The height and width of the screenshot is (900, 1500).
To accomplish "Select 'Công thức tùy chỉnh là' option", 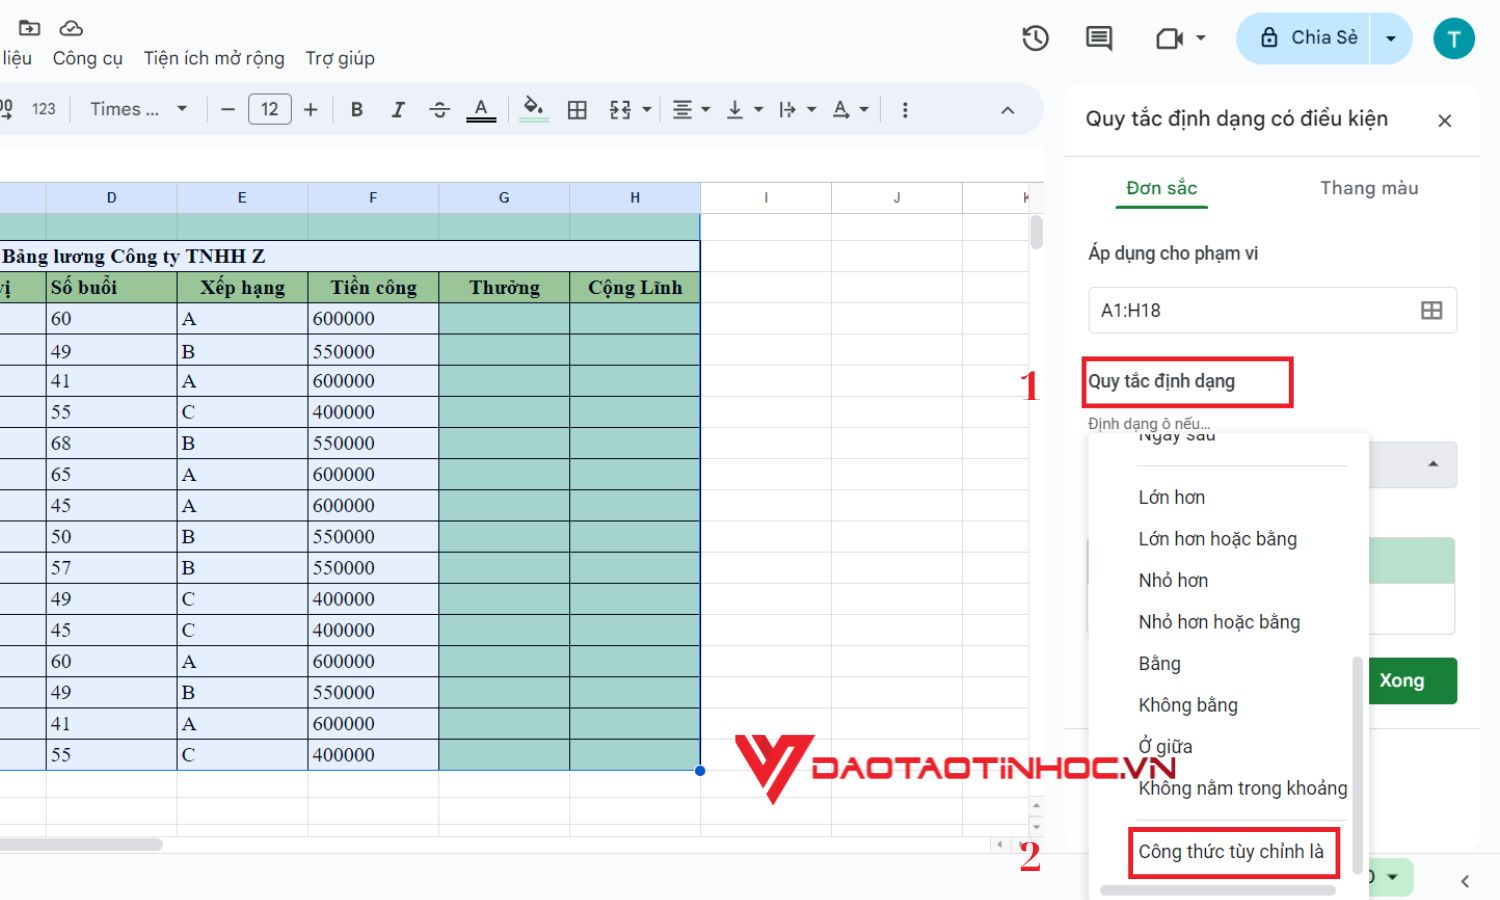I will click(x=1230, y=852).
